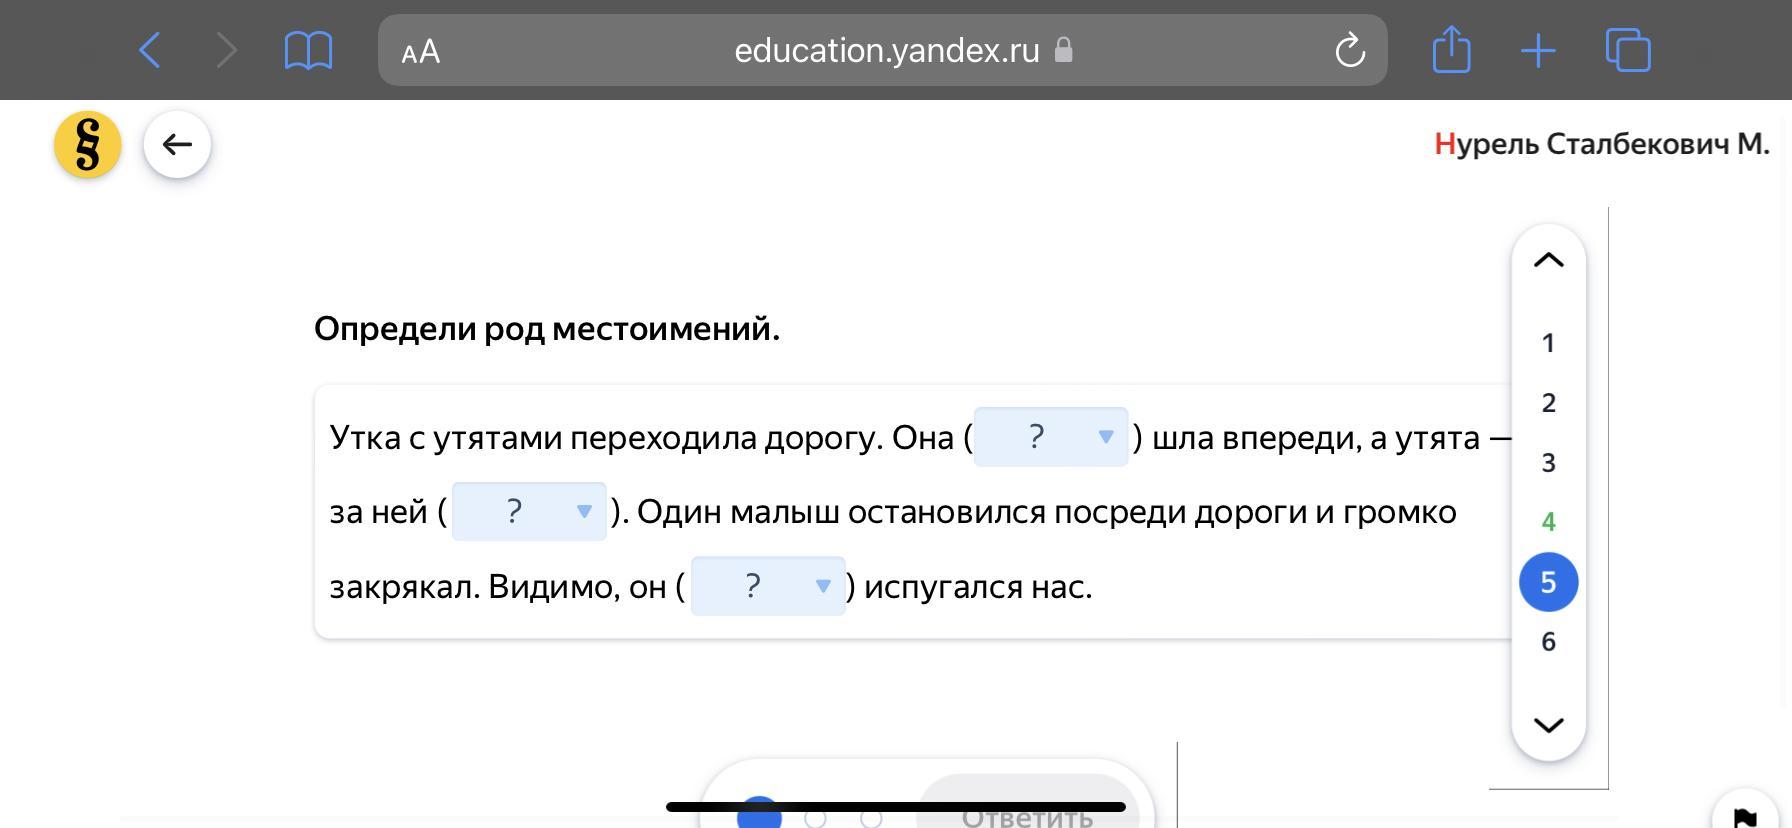Screen dimensions: 1792x828
Task: Tap the education.yandex.ru address bar
Action: tap(883, 50)
